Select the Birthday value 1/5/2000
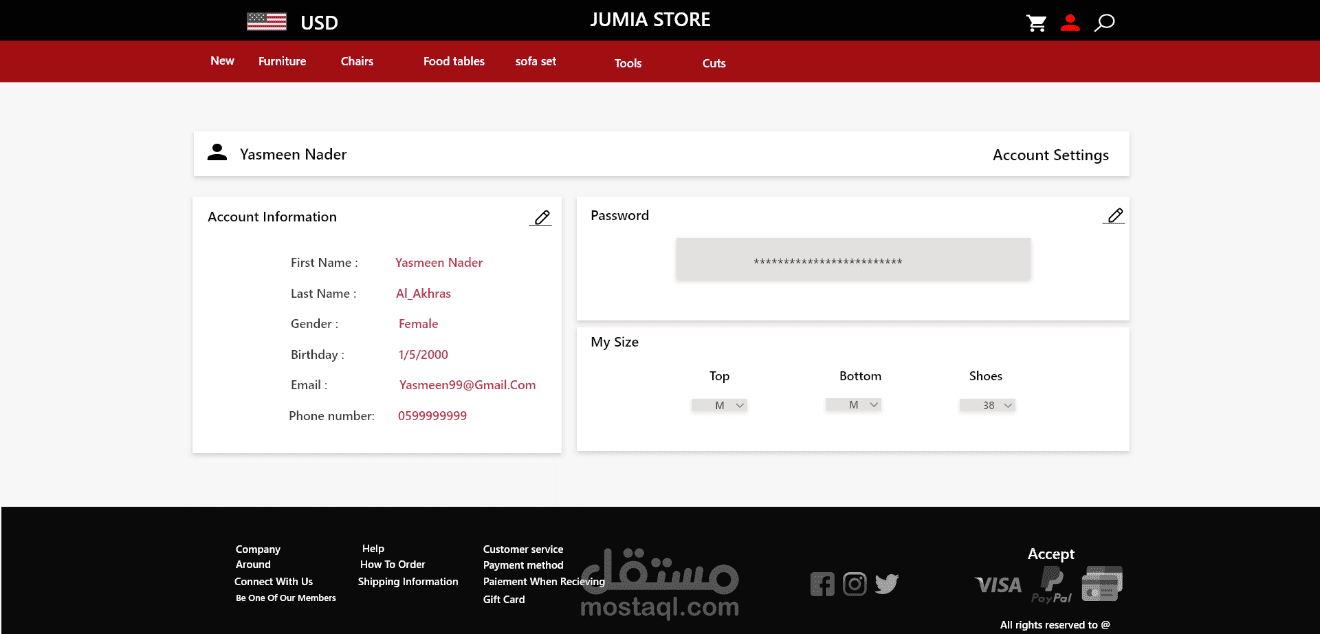This screenshot has height=634, width=1320. pos(423,355)
